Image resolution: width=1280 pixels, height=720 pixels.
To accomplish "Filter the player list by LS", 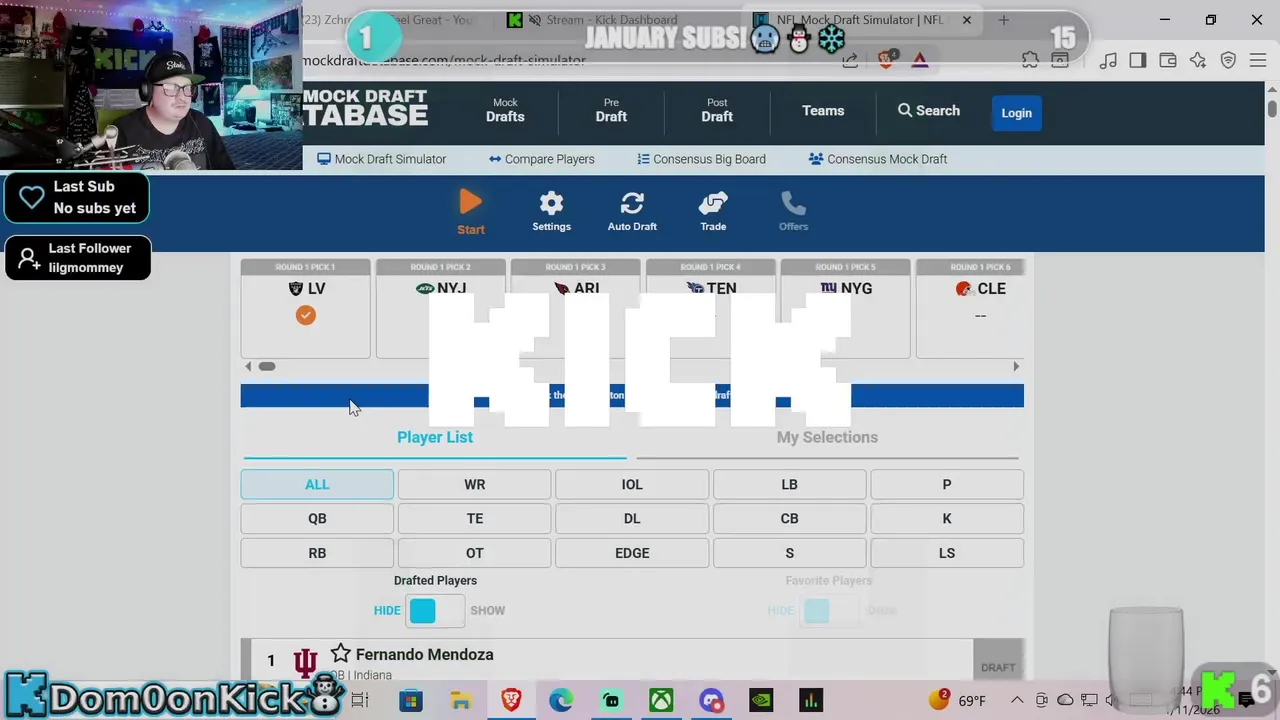I will [x=946, y=553].
